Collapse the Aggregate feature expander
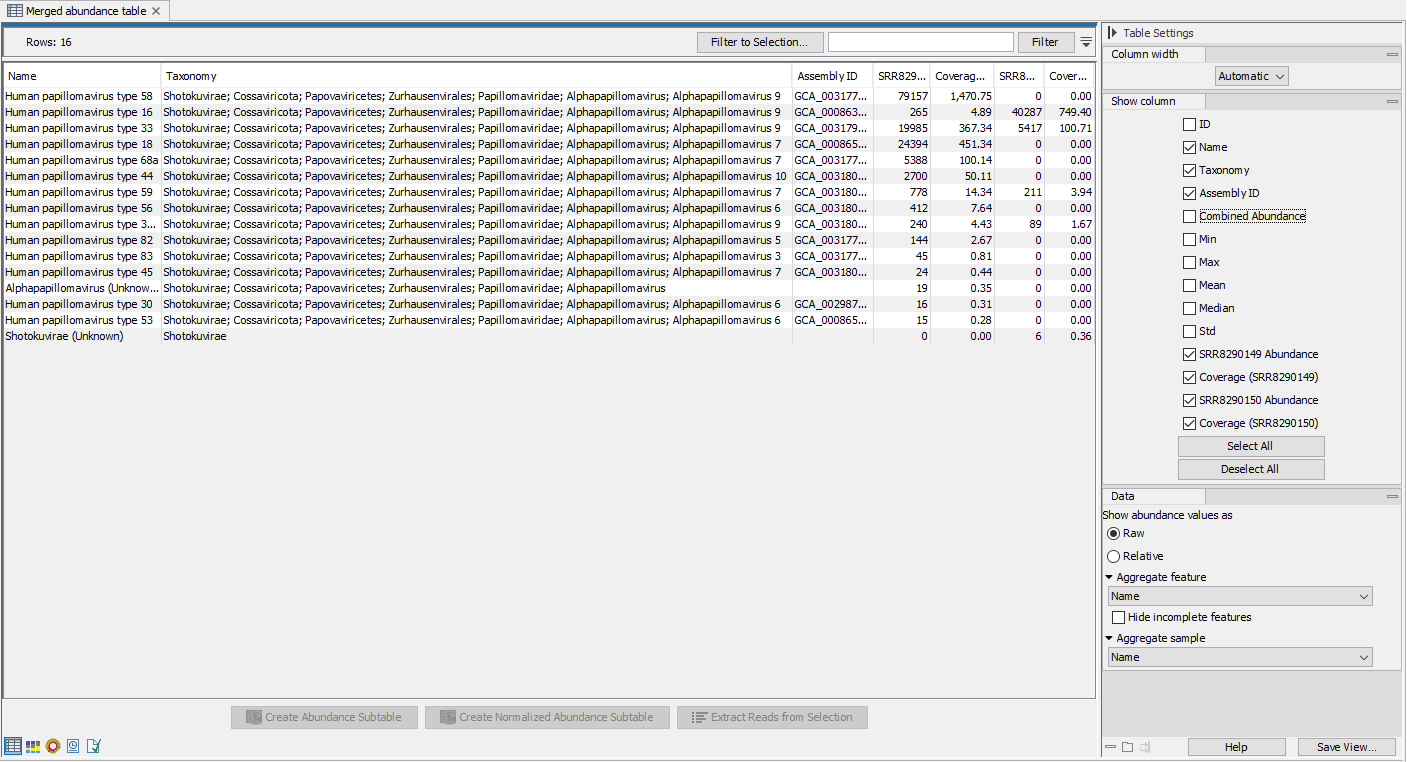 coord(1110,577)
